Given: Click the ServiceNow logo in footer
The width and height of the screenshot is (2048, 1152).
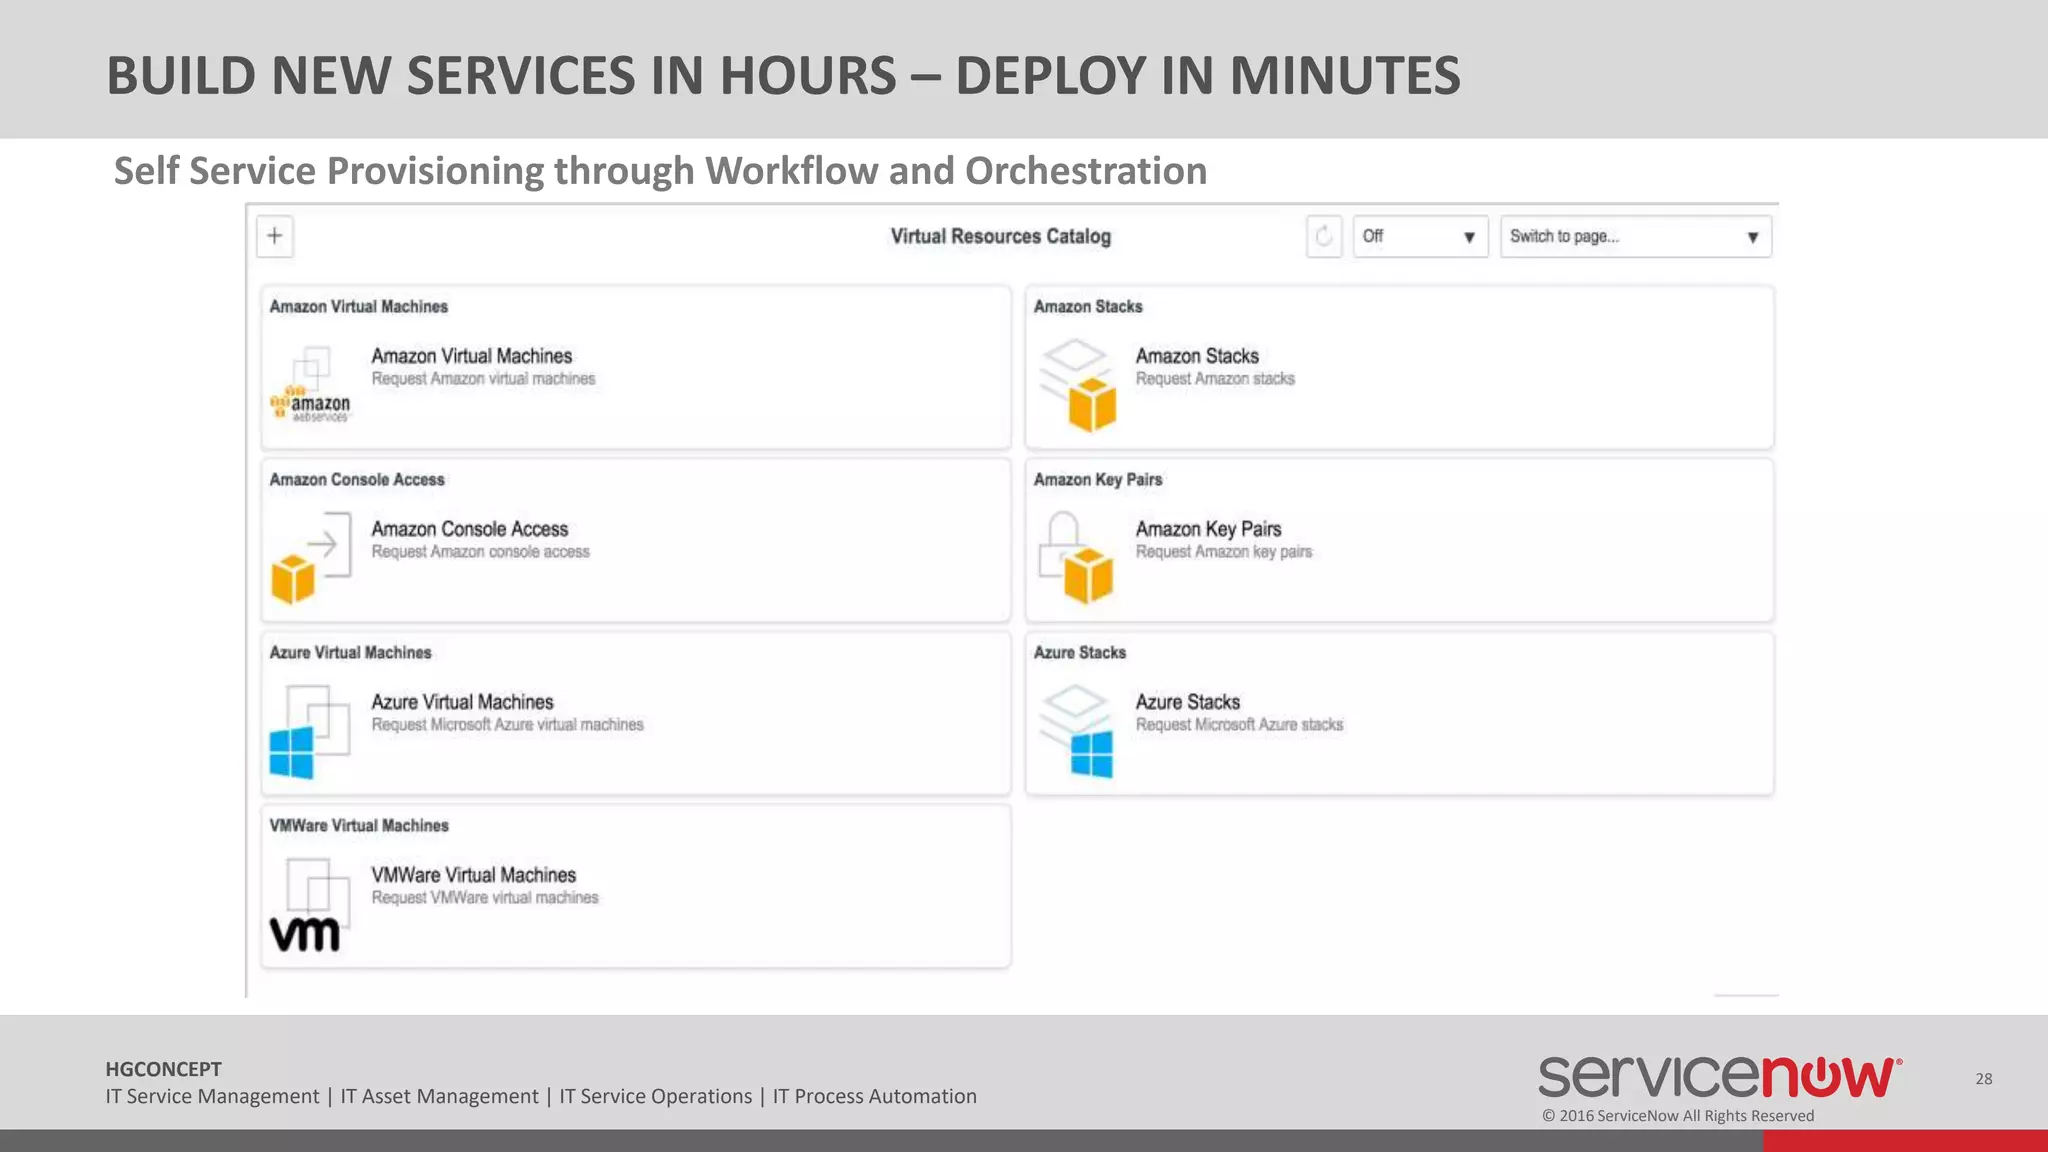Looking at the screenshot, I should coord(1720,1076).
